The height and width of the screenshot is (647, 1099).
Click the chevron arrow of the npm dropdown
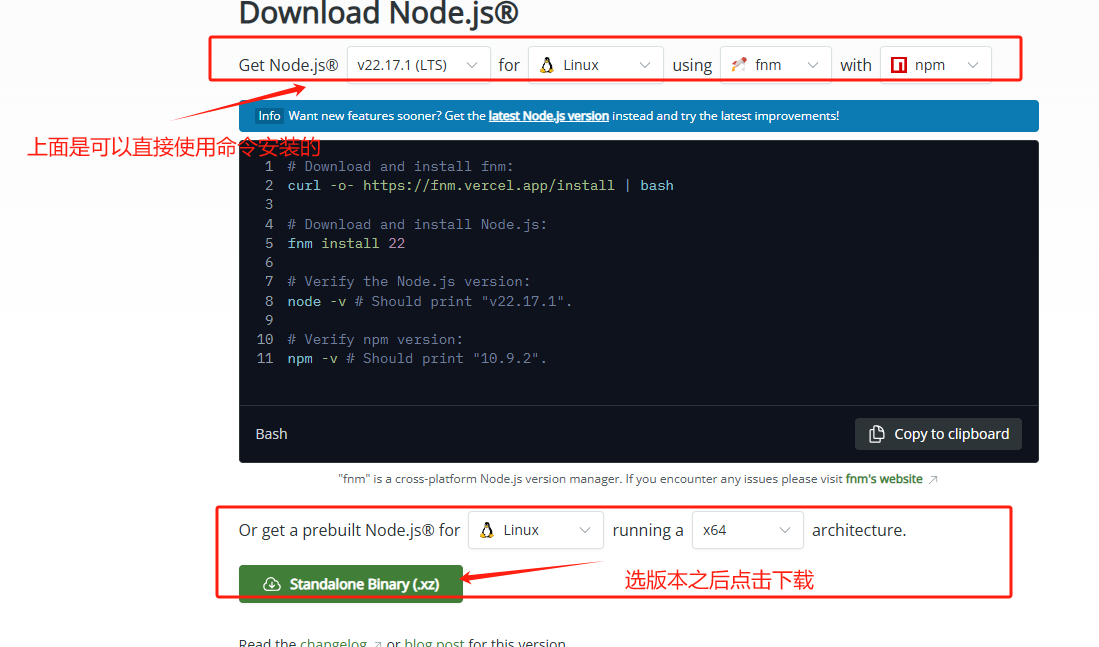pos(973,65)
